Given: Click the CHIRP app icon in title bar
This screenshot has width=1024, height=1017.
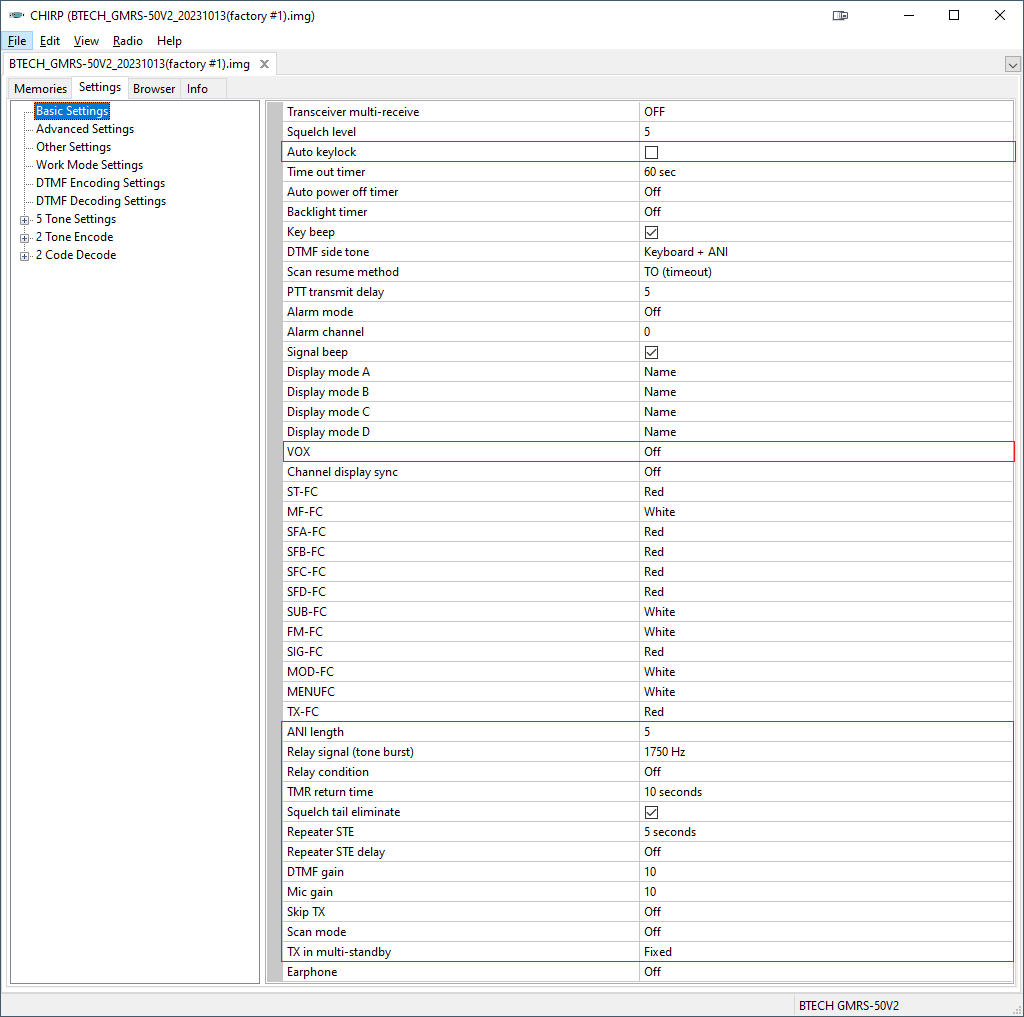Looking at the screenshot, I should pos(16,15).
